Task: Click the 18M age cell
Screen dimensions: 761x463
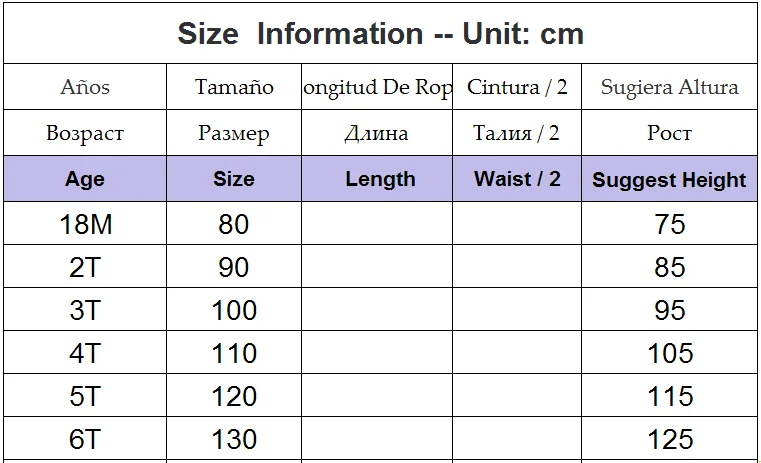Action: [85, 223]
